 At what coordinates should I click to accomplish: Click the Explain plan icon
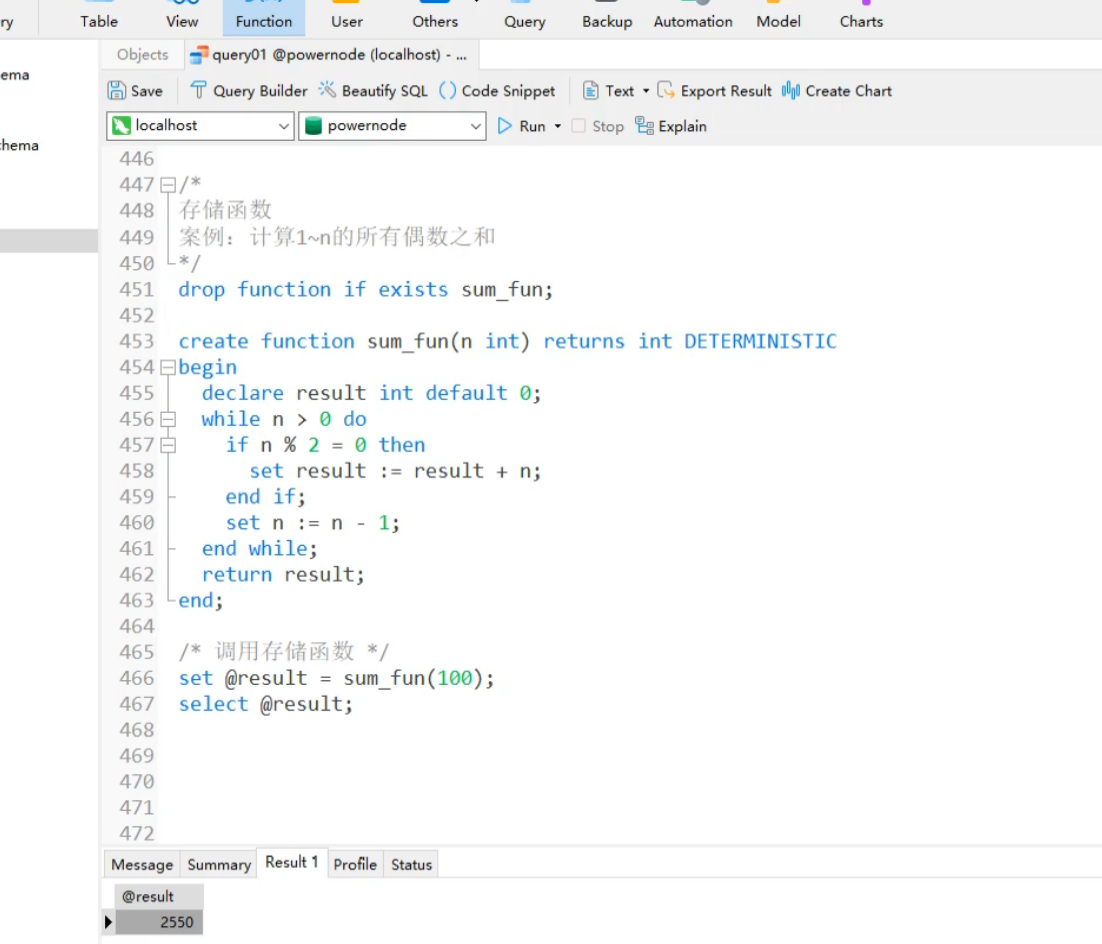[x=644, y=126]
